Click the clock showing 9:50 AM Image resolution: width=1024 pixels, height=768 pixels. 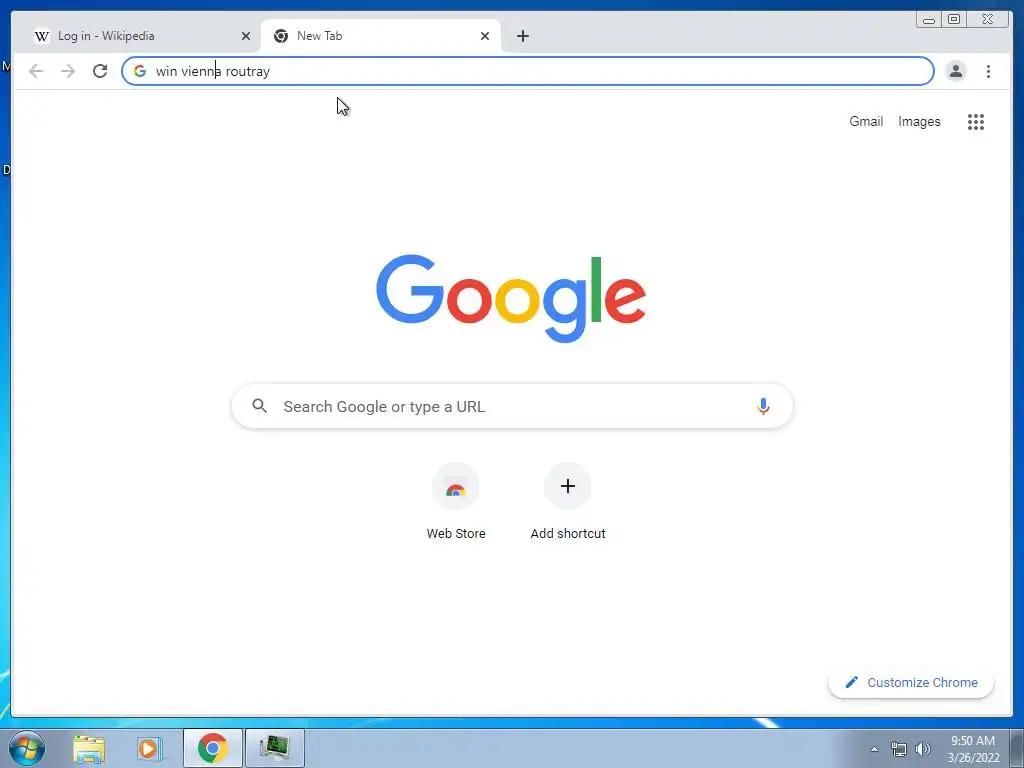pyautogui.click(x=973, y=749)
